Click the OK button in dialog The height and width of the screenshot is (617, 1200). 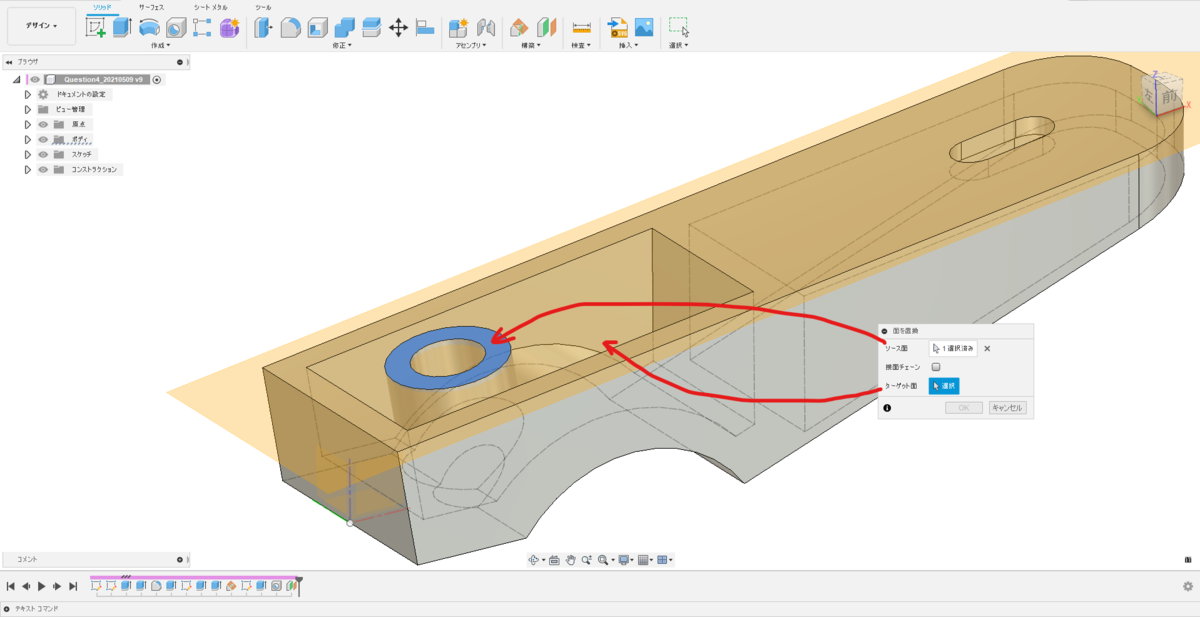pos(963,408)
